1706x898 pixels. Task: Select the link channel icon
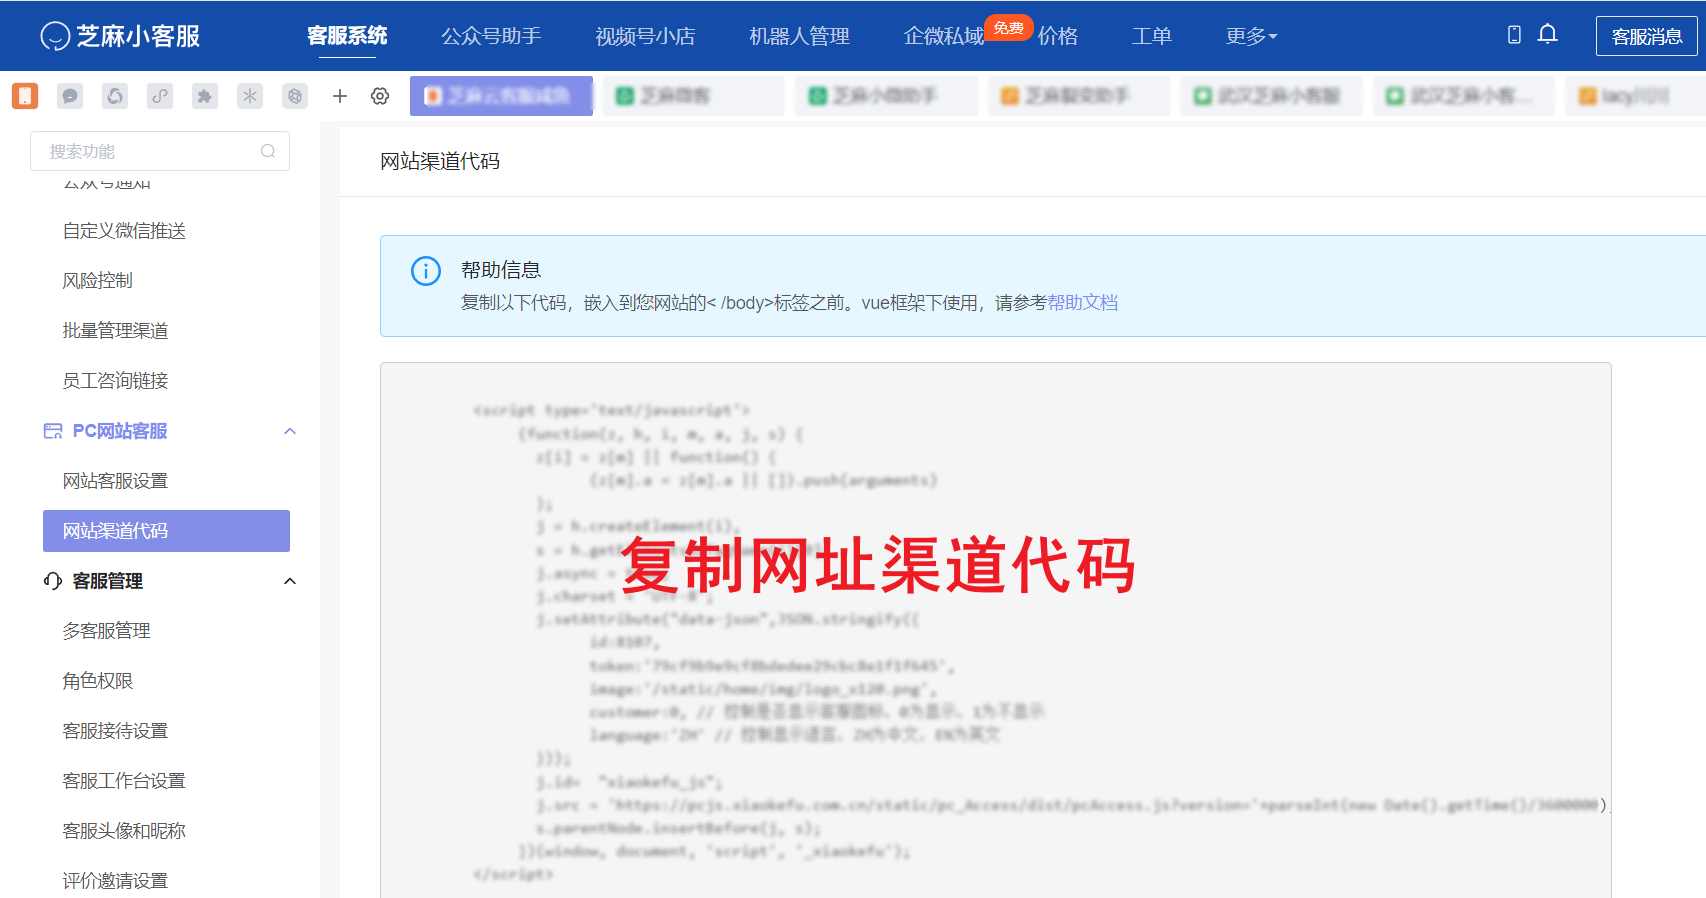pos(160,96)
